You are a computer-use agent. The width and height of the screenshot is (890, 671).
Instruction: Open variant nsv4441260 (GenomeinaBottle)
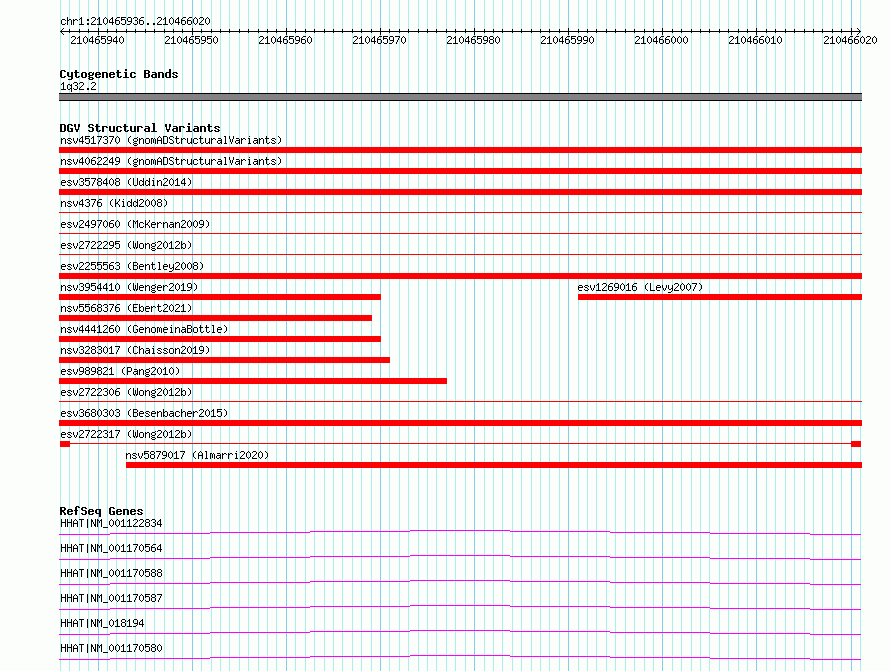[x=144, y=329]
